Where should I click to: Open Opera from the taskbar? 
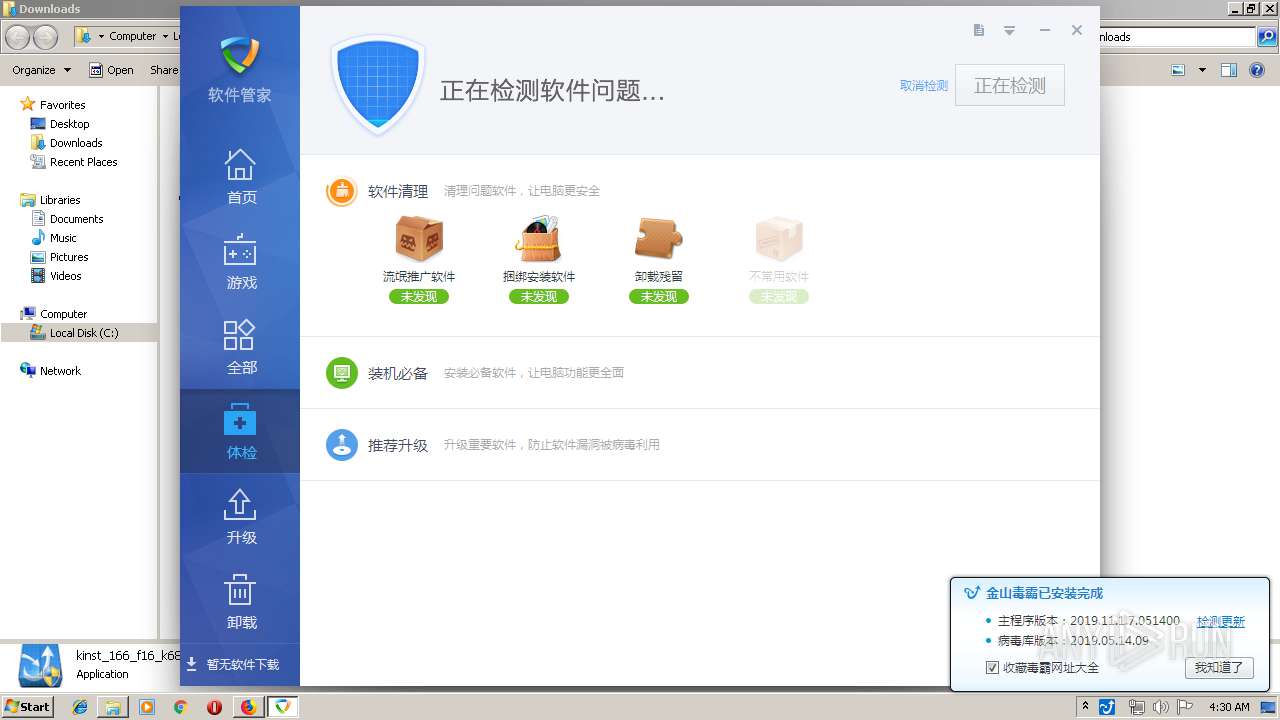[x=214, y=707]
